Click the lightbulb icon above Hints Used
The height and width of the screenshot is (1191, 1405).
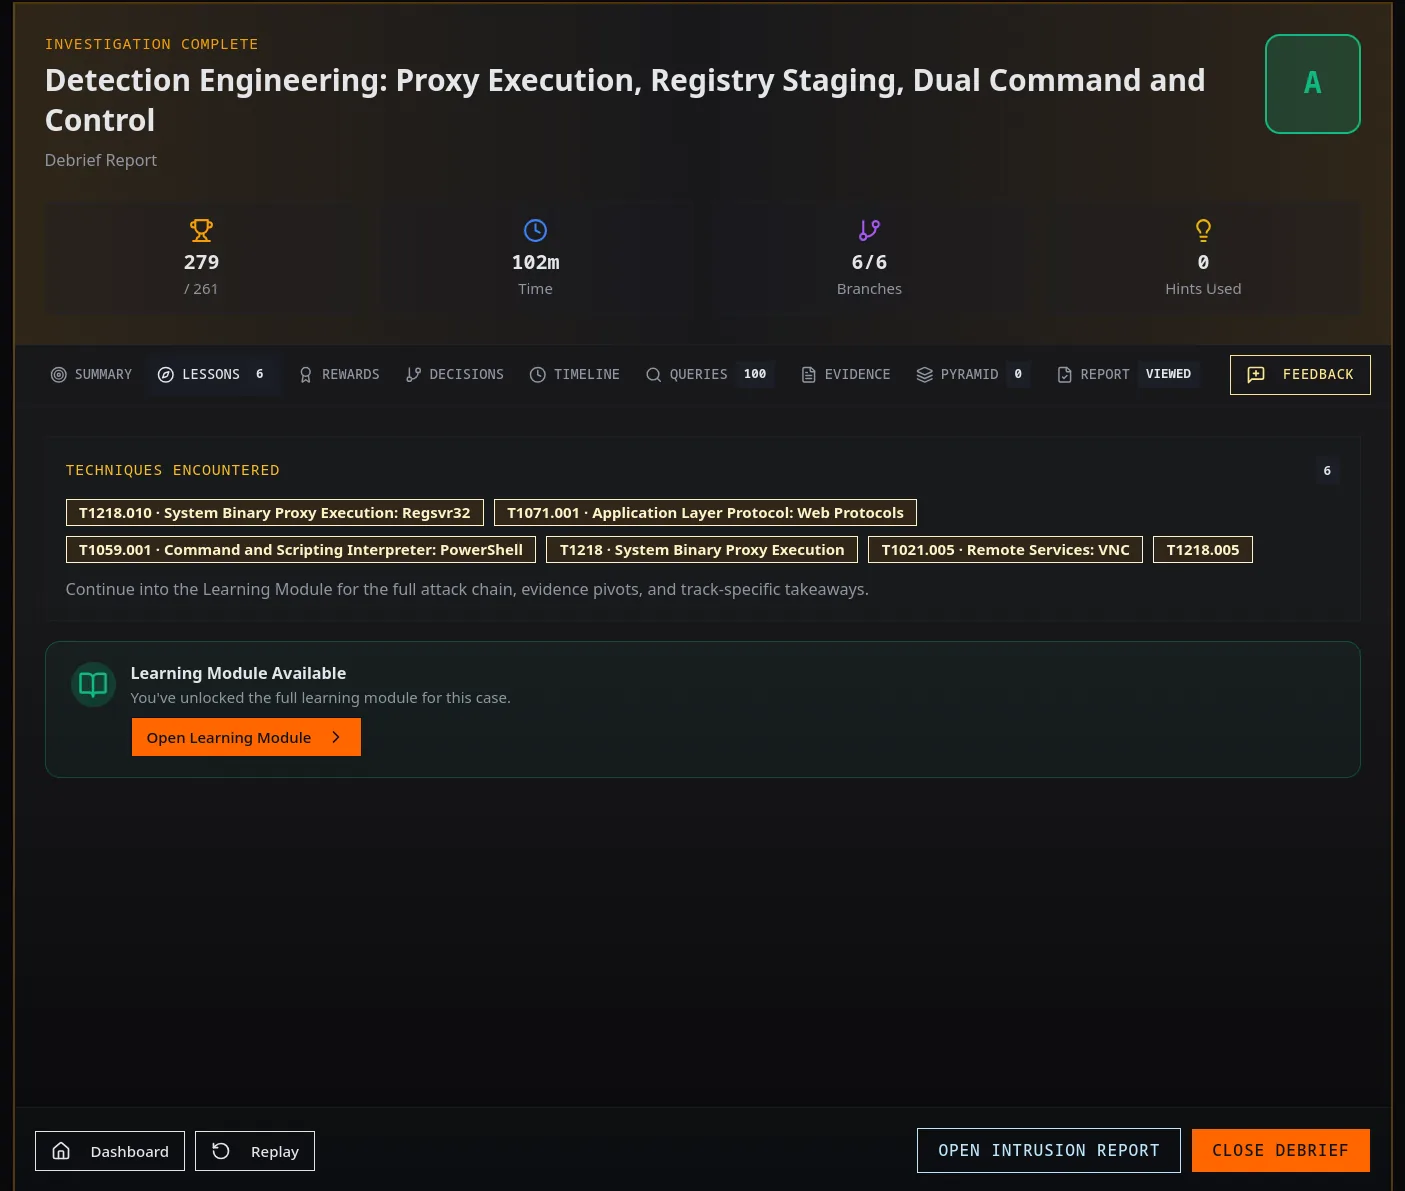coord(1203,230)
